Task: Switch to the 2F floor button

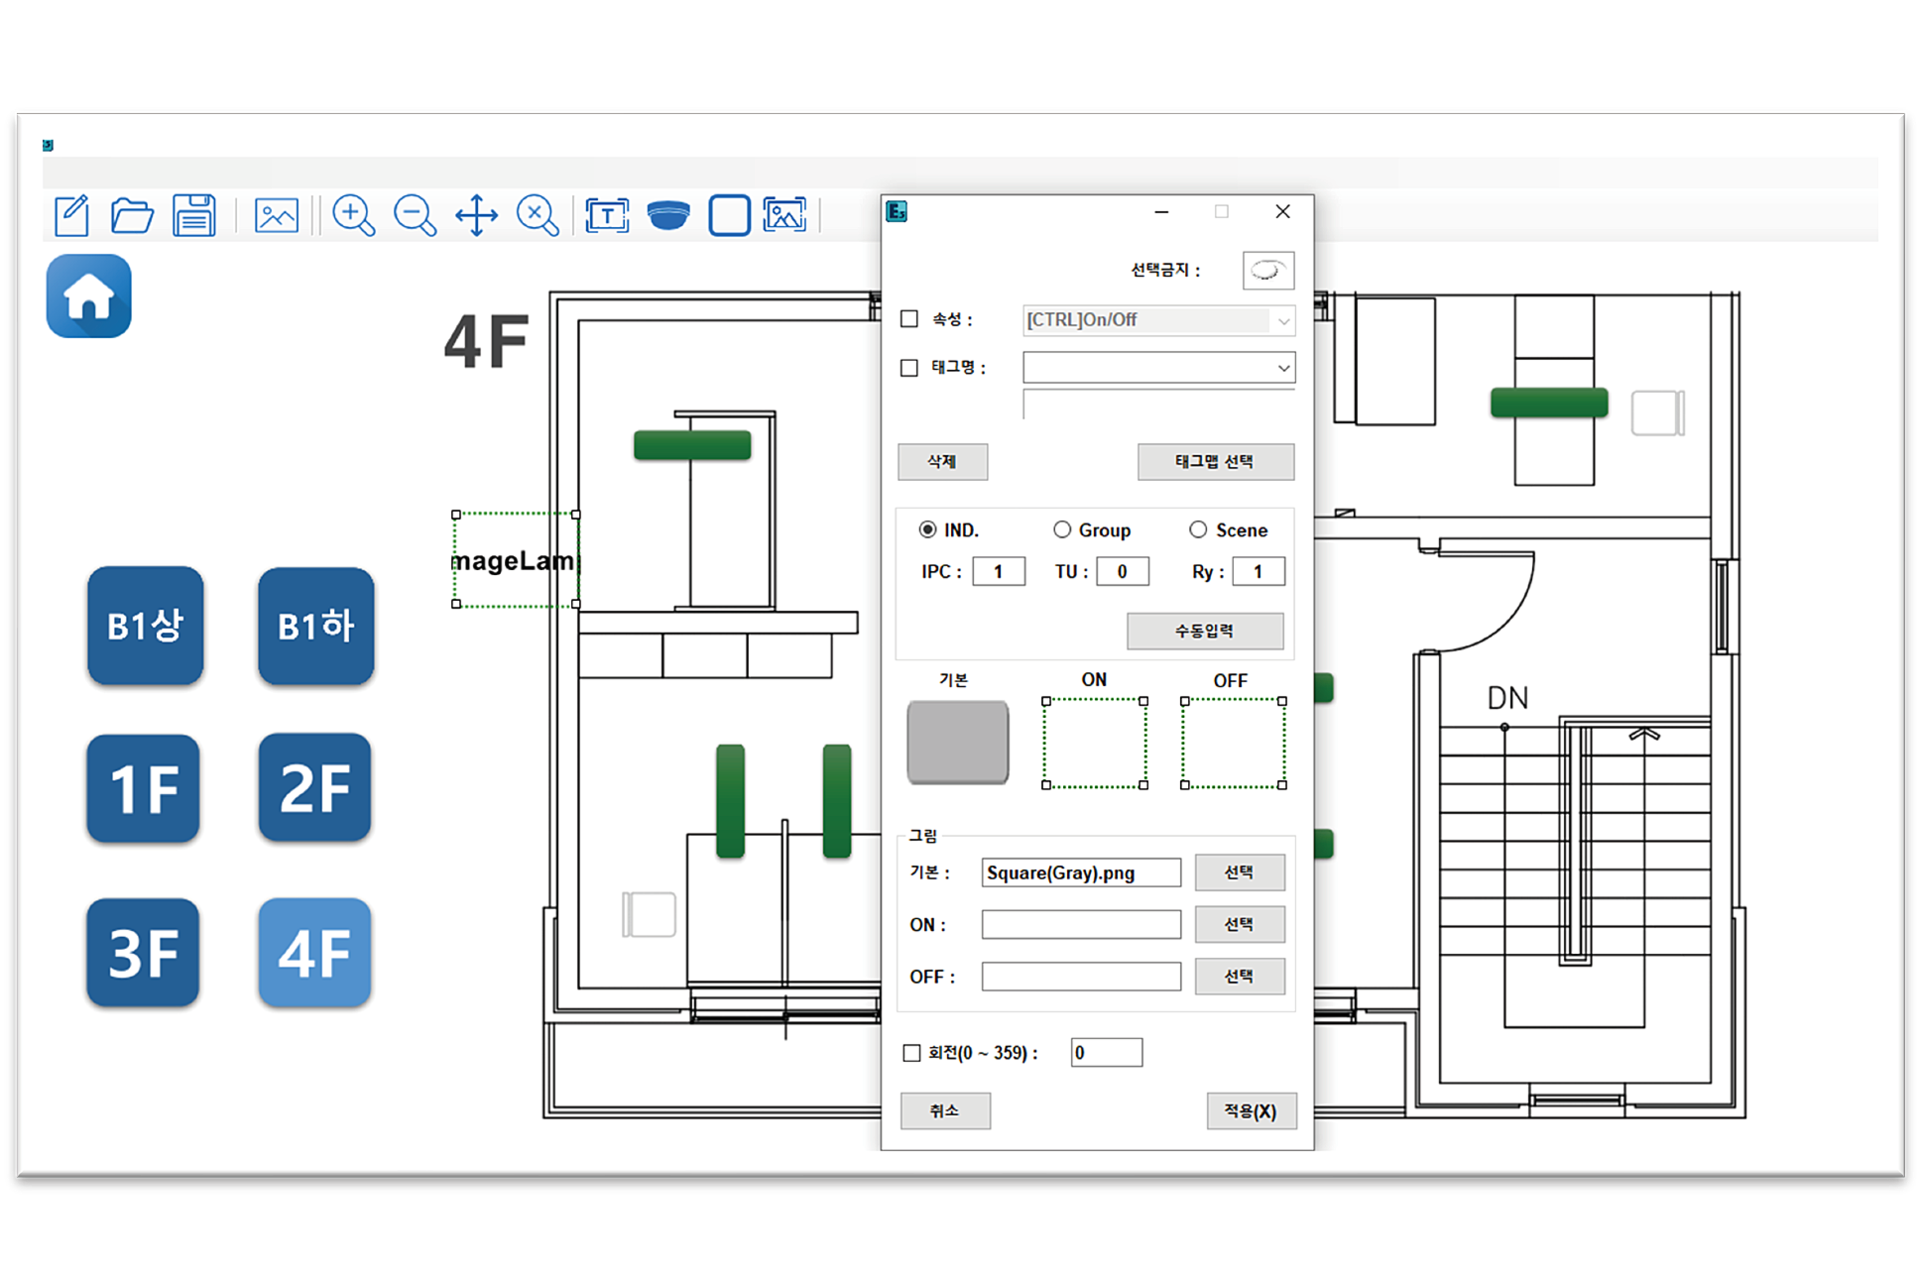Action: pos(315,788)
